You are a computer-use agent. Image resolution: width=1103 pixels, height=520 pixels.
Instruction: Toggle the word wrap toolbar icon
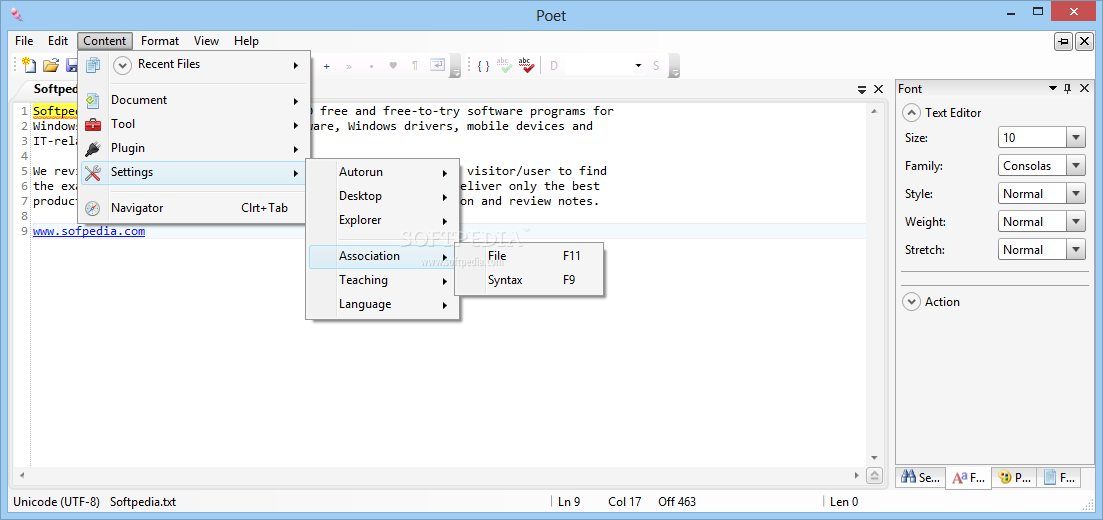438,65
